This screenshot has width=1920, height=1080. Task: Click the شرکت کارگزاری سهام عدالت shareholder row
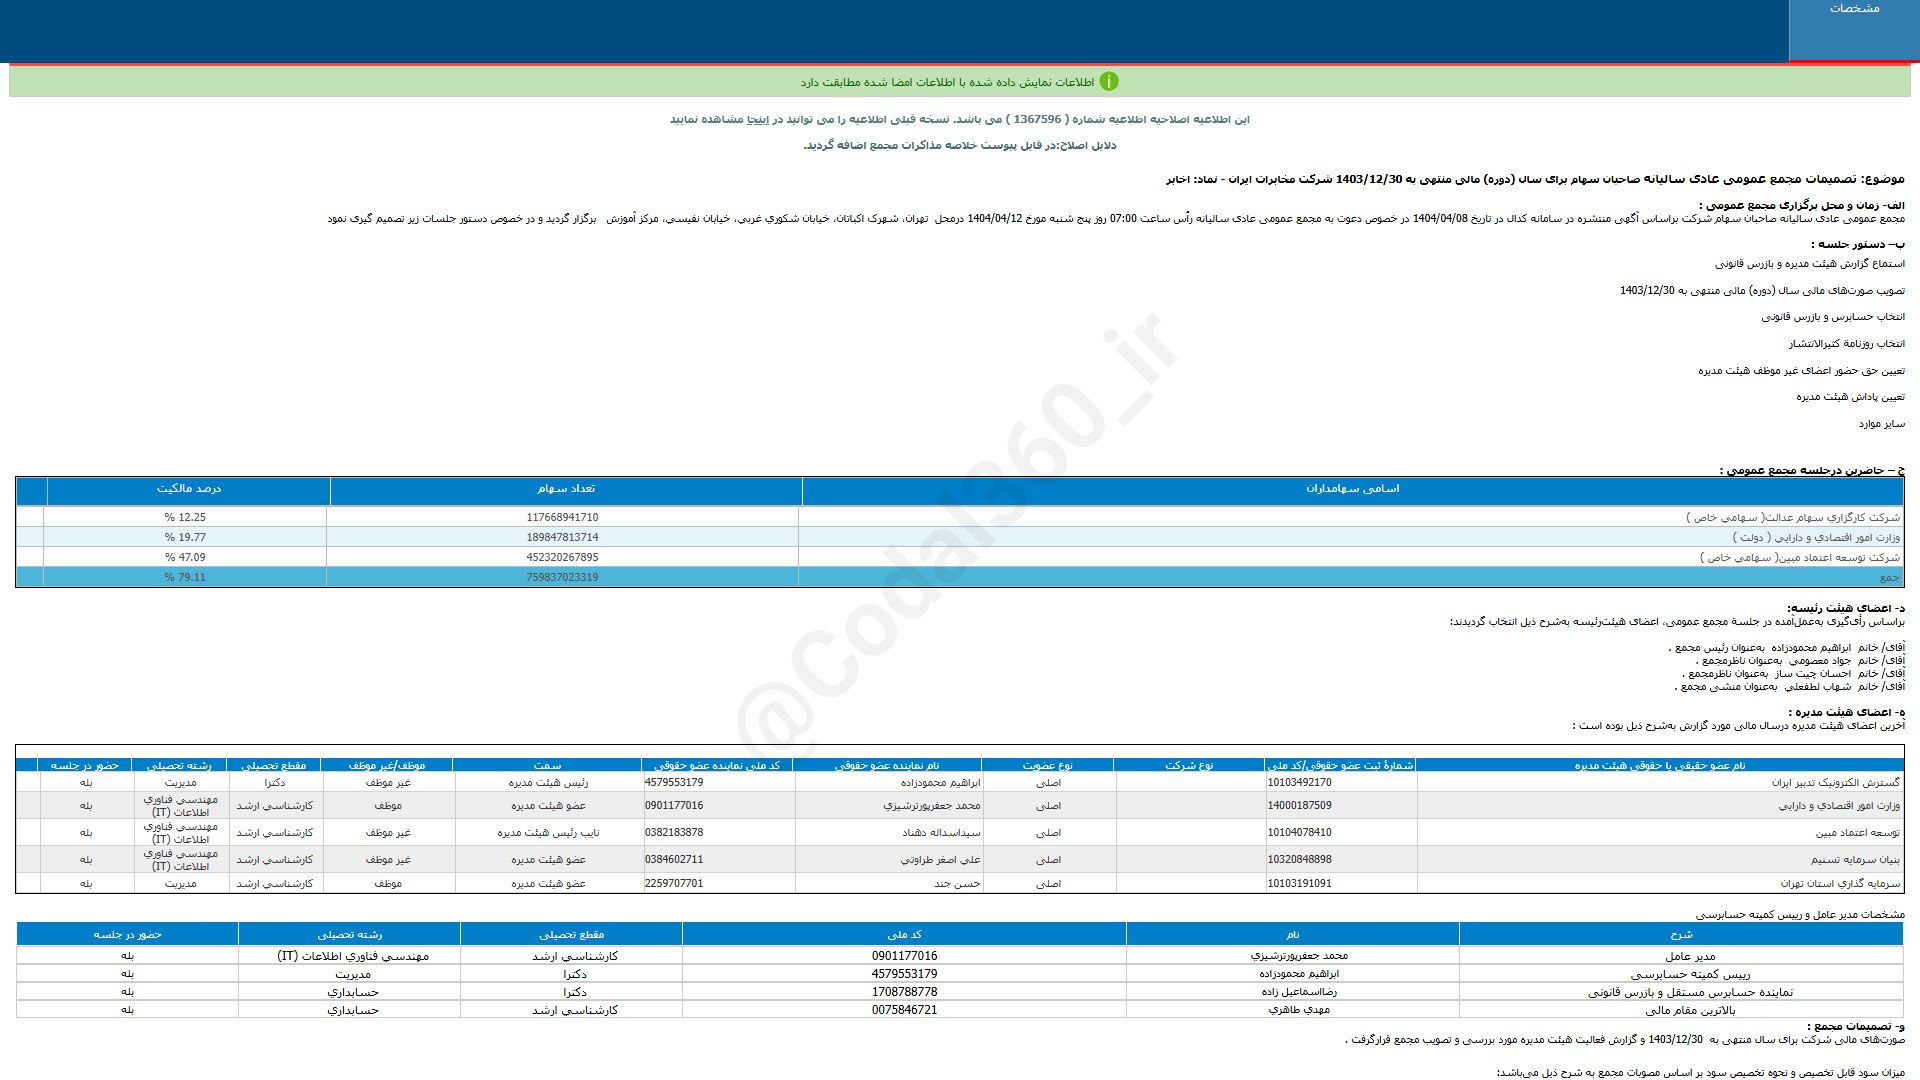960,518
